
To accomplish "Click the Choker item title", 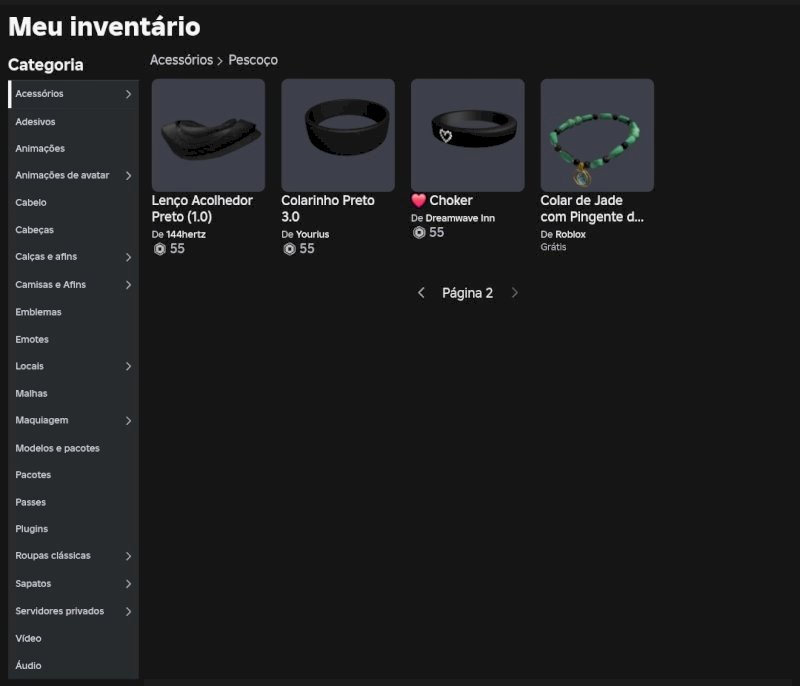I will (x=442, y=200).
